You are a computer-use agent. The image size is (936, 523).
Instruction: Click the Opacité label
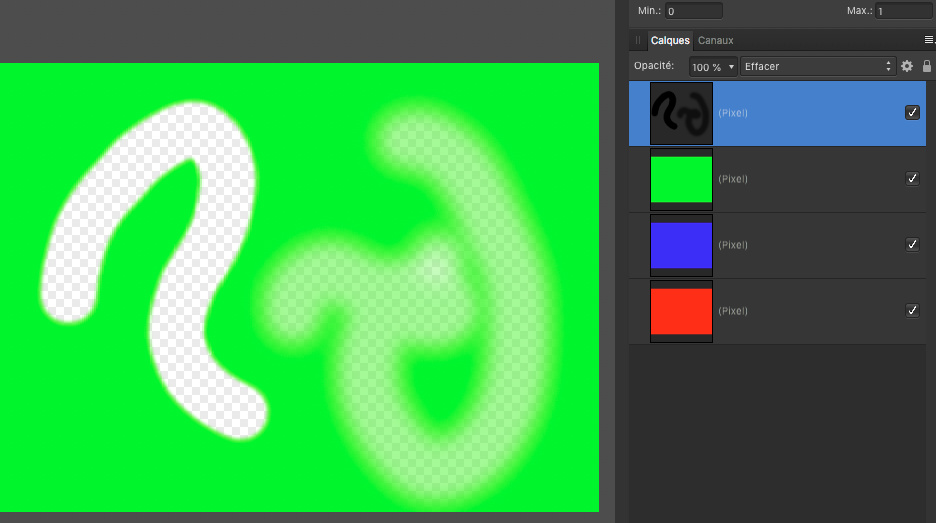tap(654, 66)
